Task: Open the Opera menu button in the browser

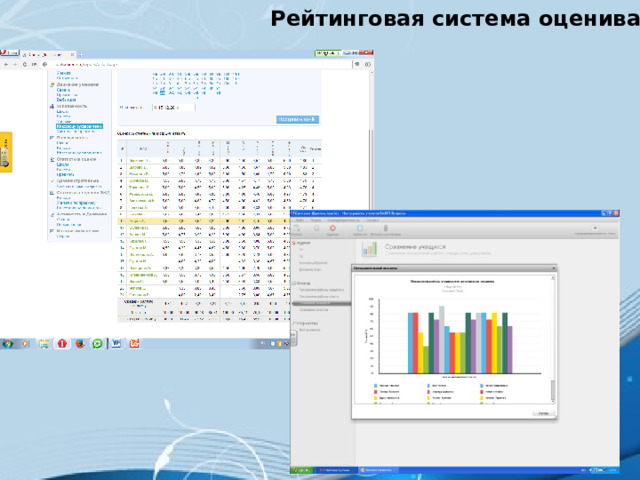Action: click(x=9, y=53)
